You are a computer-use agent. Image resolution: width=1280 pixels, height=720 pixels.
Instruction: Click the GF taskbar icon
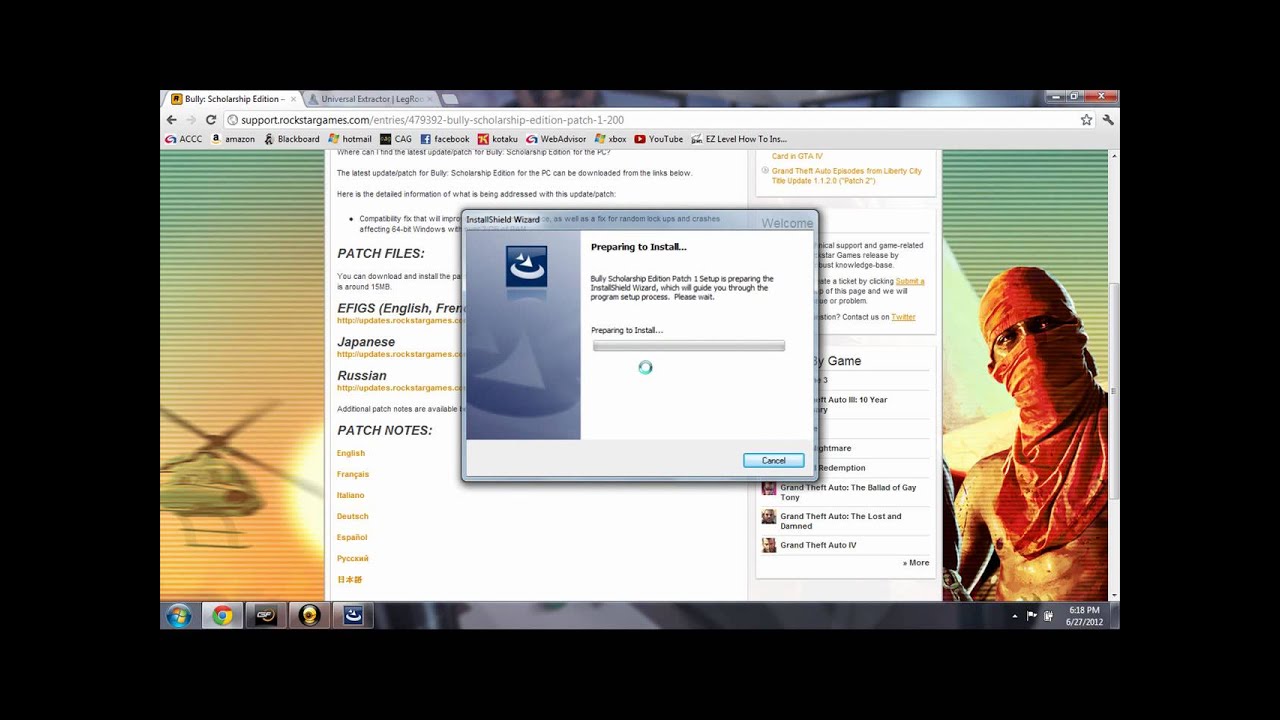tap(265, 616)
